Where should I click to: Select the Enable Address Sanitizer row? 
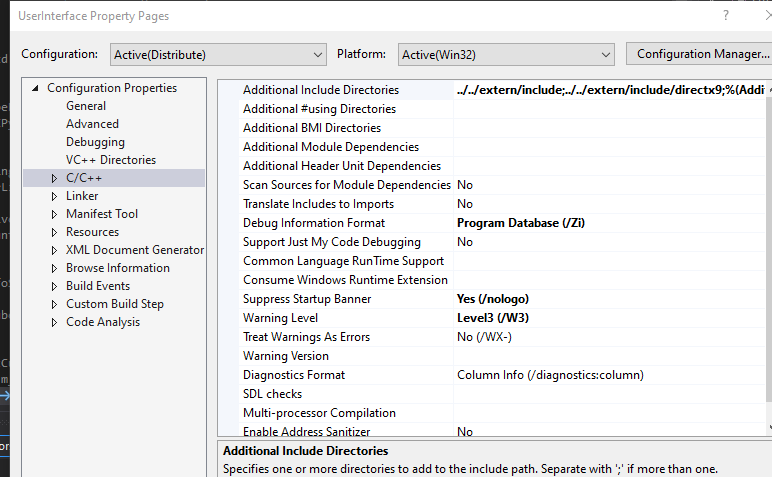(502, 430)
